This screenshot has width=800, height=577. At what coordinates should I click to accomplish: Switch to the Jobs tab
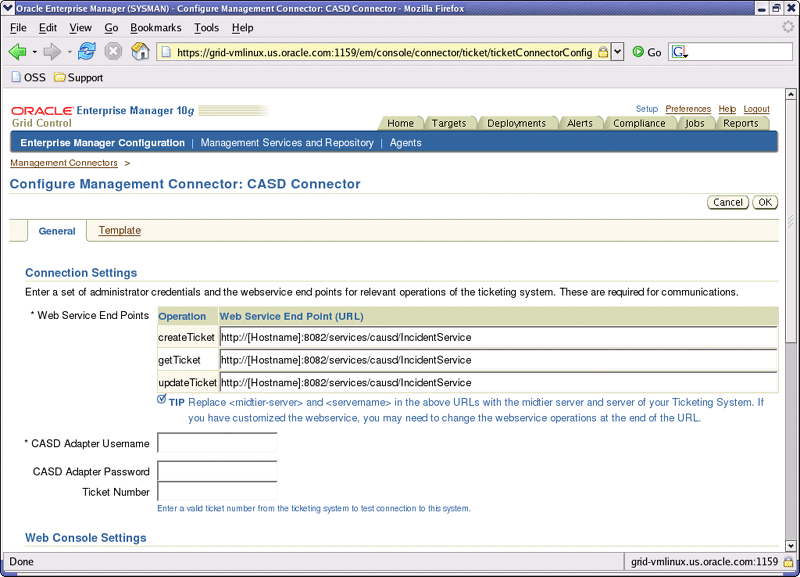pos(694,123)
